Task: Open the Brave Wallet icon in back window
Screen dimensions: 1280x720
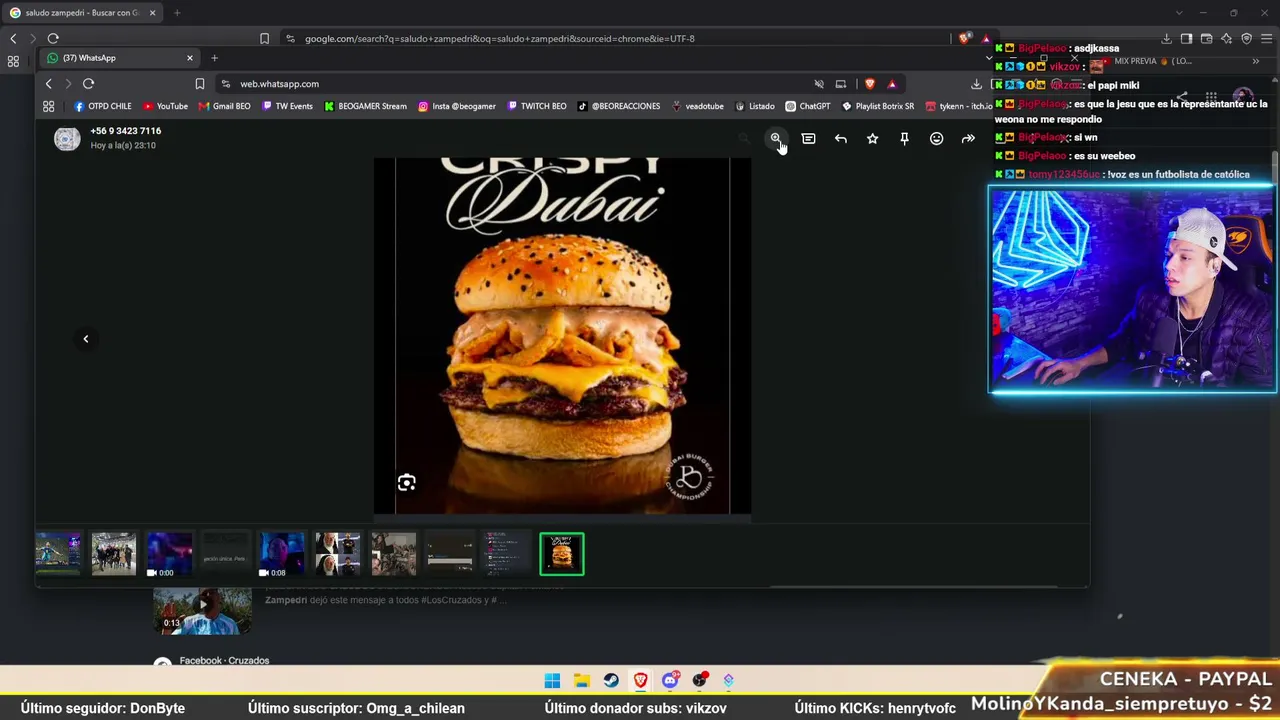Action: pyautogui.click(x=1206, y=39)
